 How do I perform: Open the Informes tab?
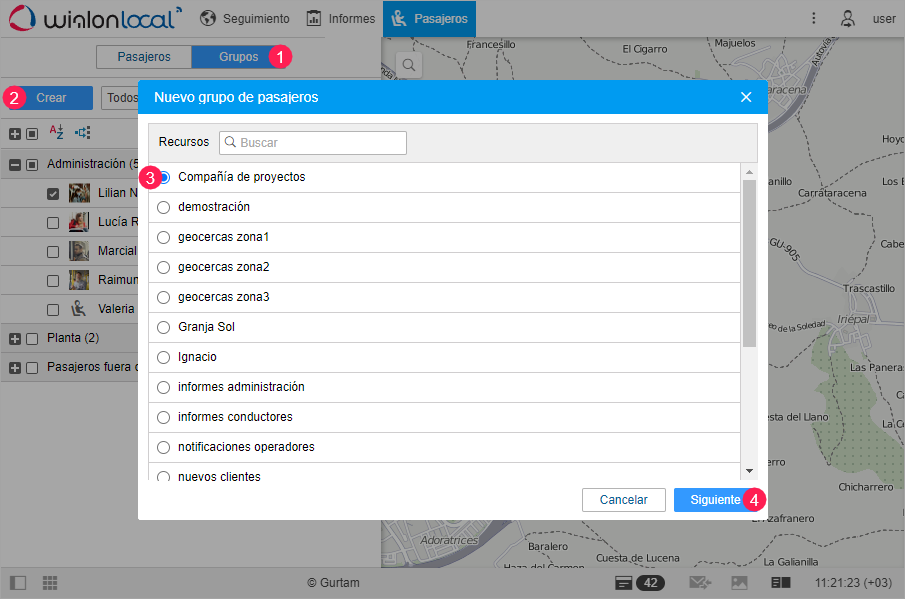click(341, 18)
